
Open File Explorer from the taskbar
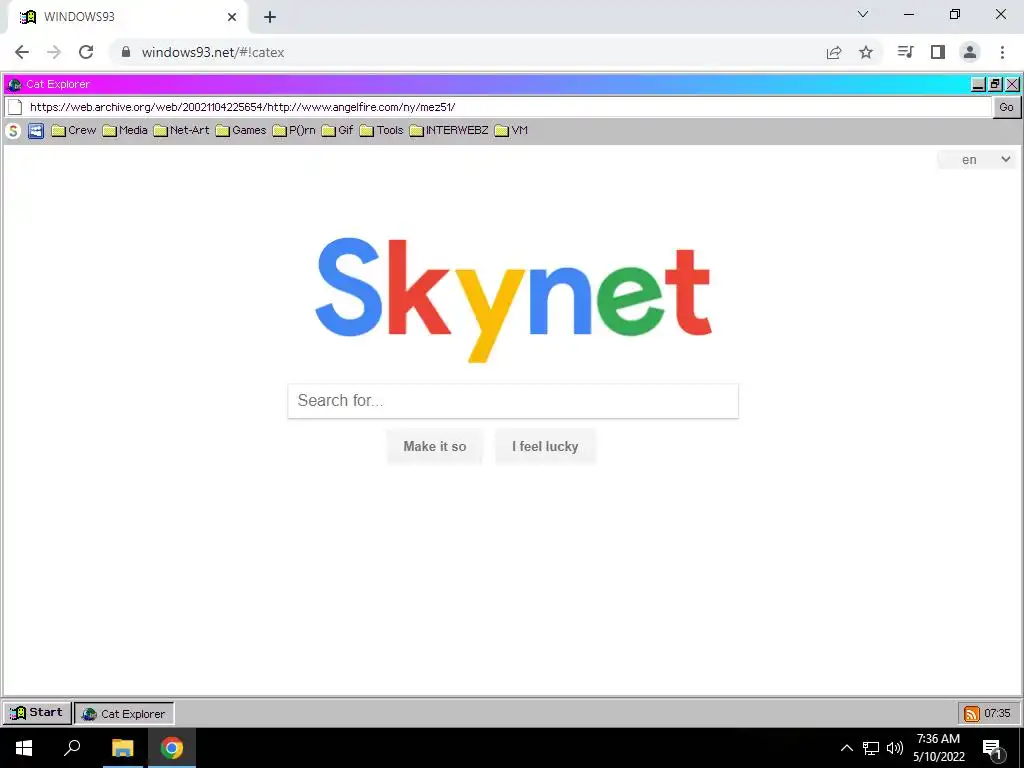(x=122, y=748)
